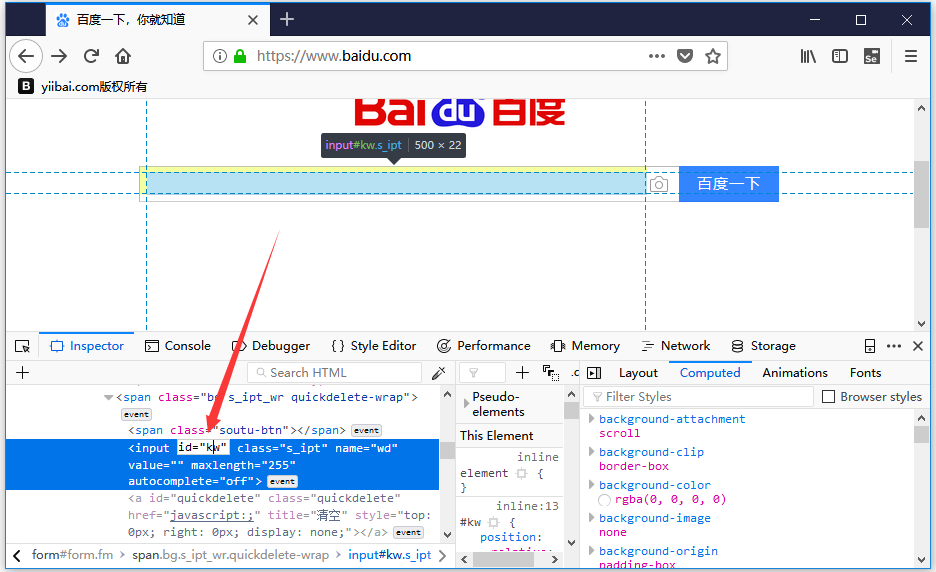Go back using the browser back arrow

[26, 56]
